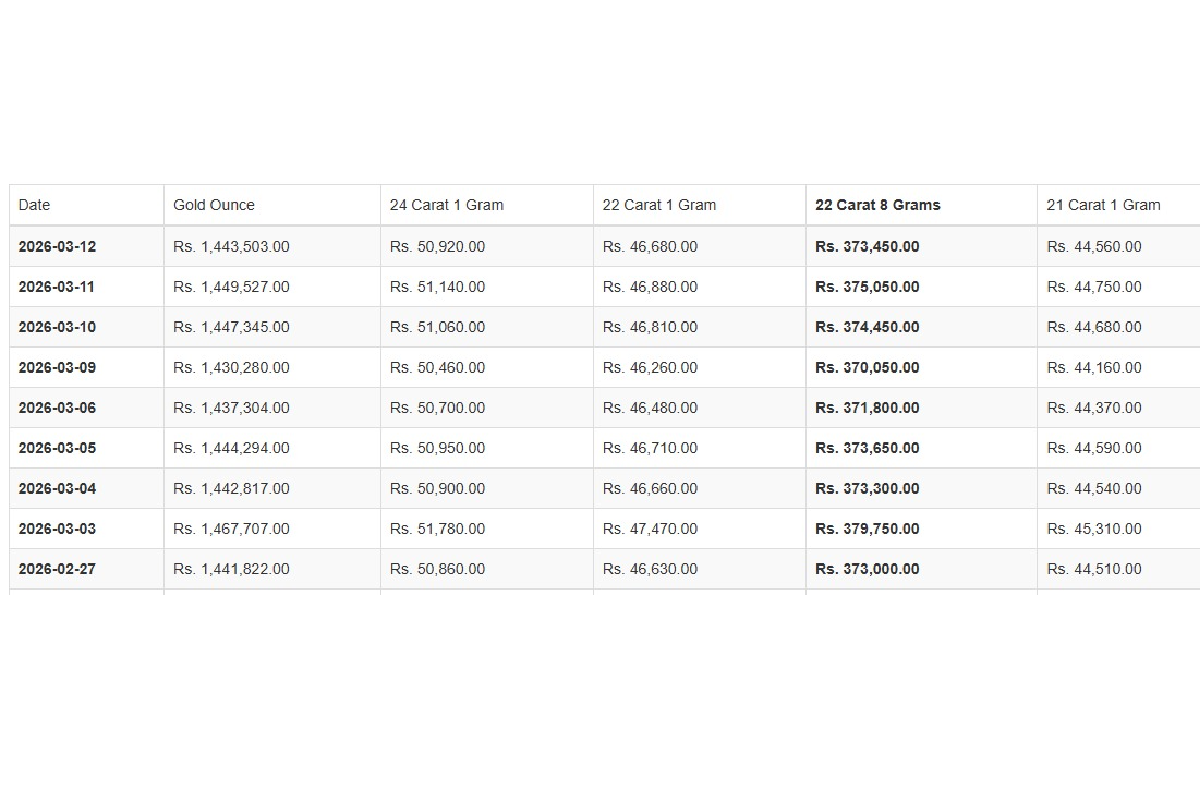1200x800 pixels.
Task: Select the Rs. 44,510.00 21 carat price
Action: point(1094,569)
